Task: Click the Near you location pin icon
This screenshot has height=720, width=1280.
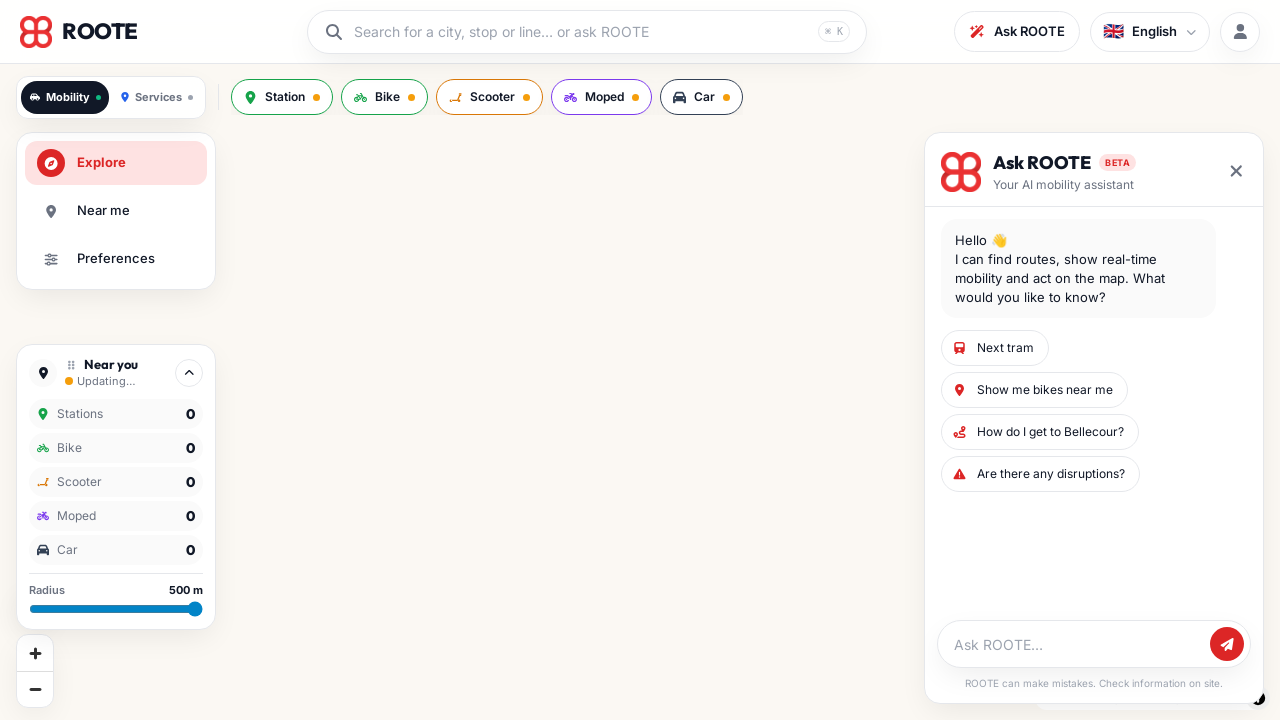Action: click(x=43, y=373)
